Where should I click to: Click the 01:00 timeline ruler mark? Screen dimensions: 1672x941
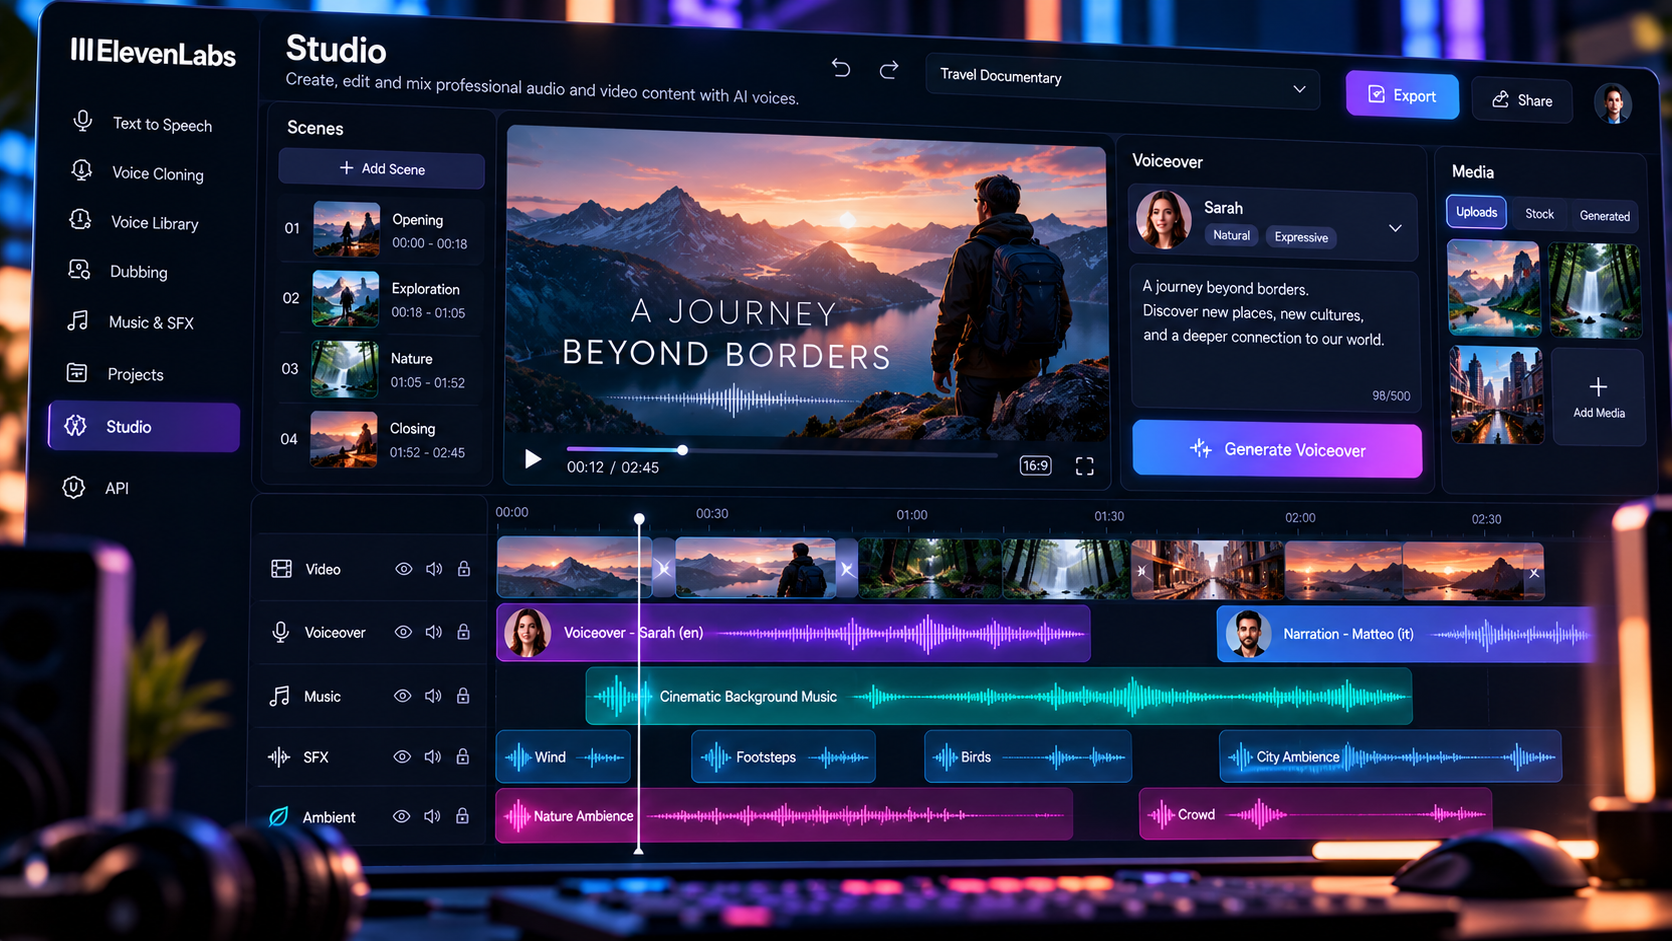911,515
